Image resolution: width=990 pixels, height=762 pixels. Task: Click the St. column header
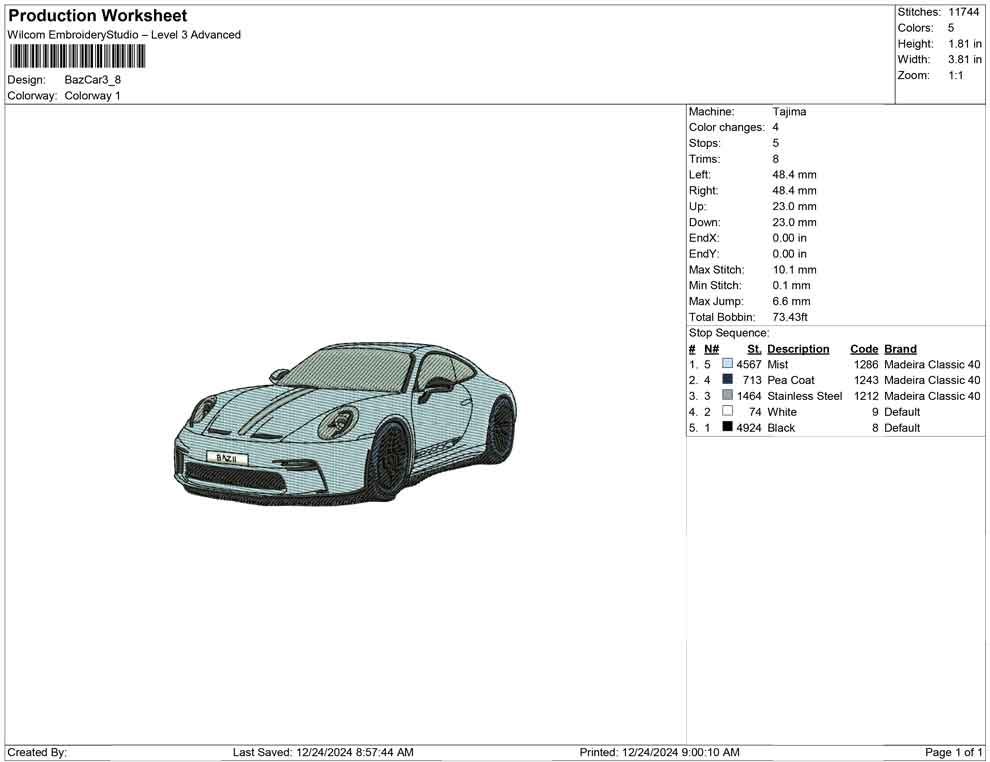coord(754,349)
